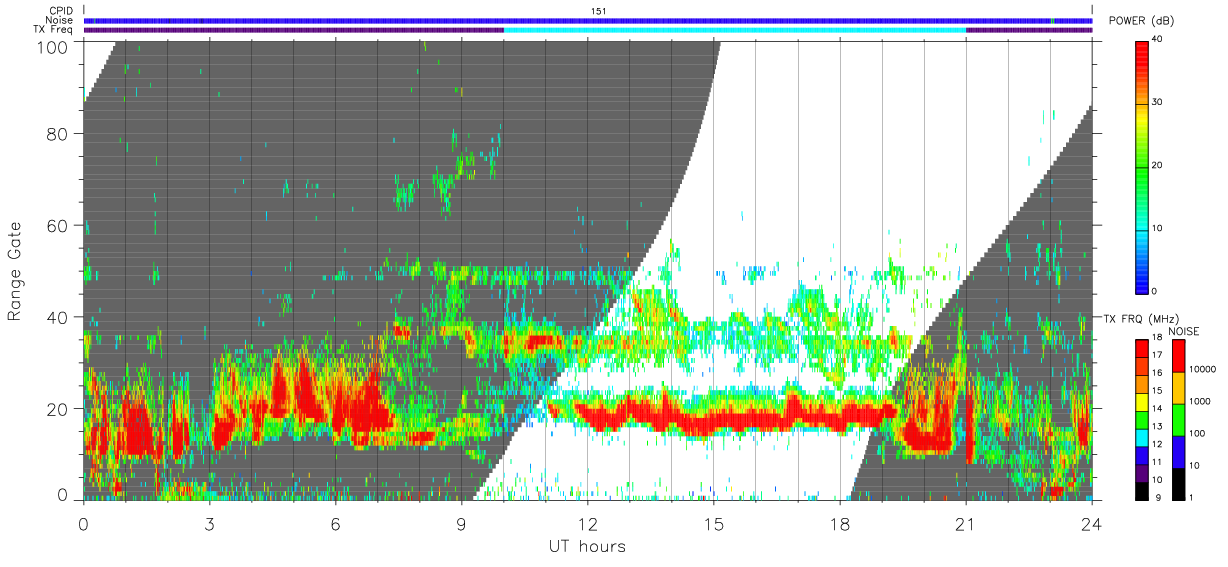Image resolution: width=1228 pixels, height=567 pixels.
Task: Click the blue swatch of the NOISE legend
Action: 1177,452
